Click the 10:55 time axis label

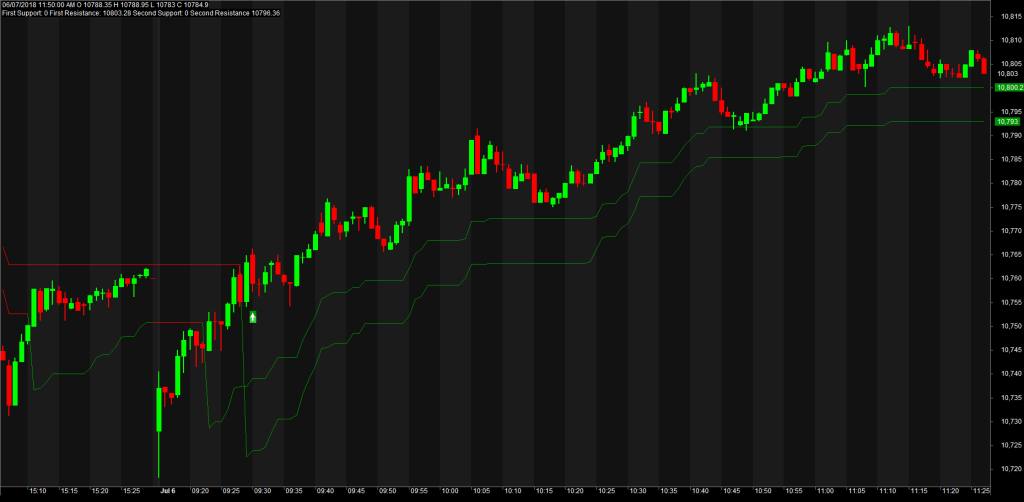coord(794,490)
